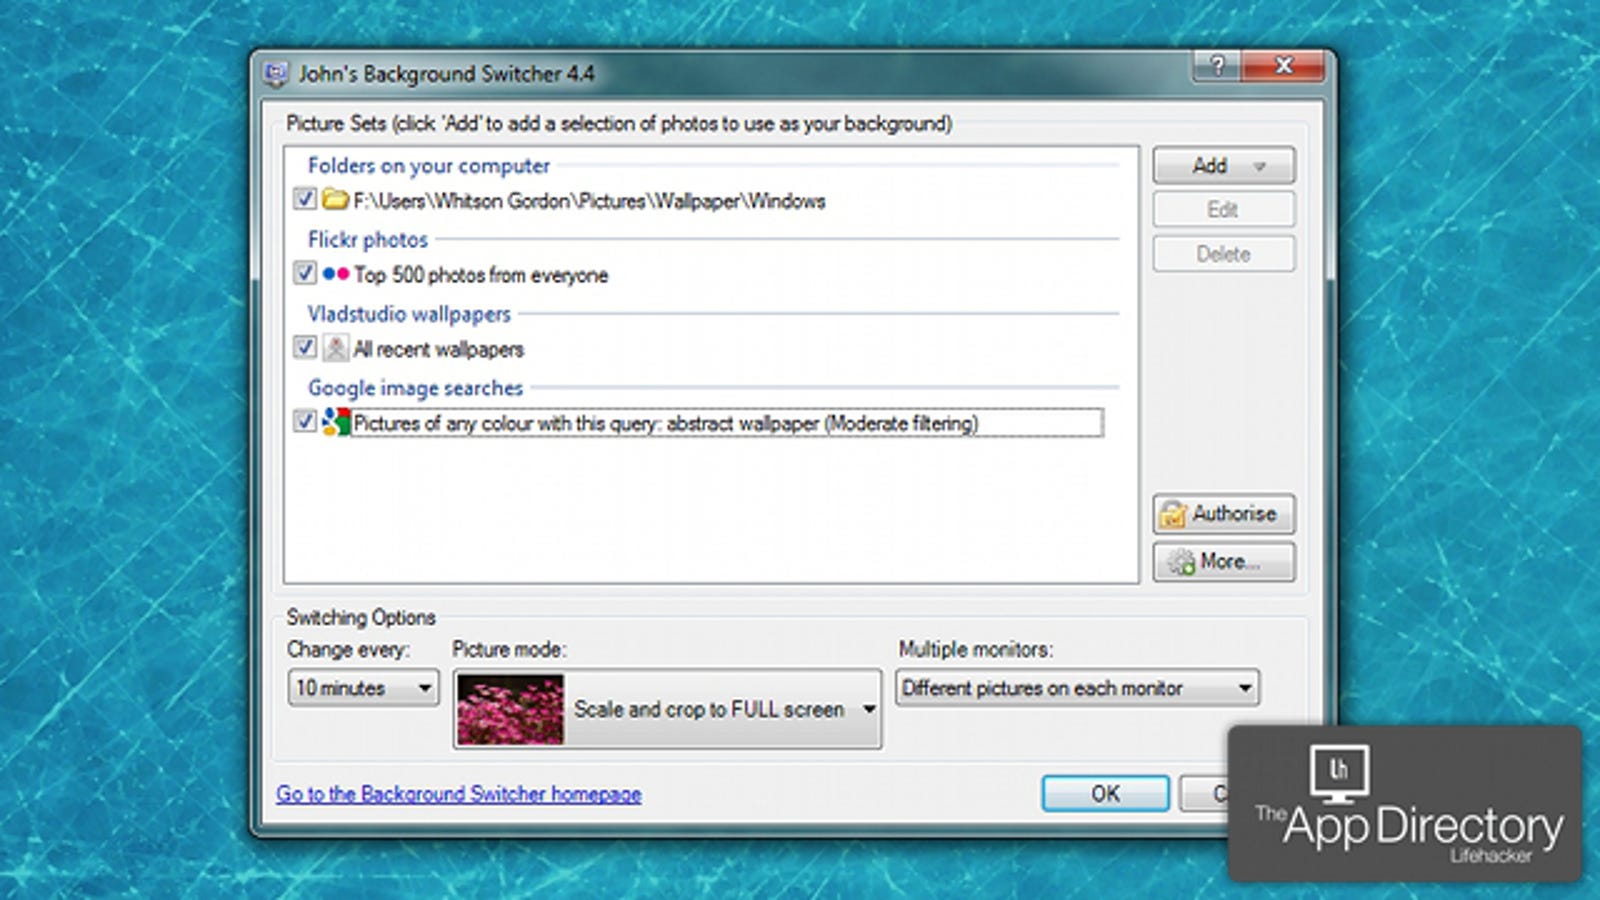Click the pink flowers picture mode thumbnail
This screenshot has height=900, width=1600.
coord(511,710)
